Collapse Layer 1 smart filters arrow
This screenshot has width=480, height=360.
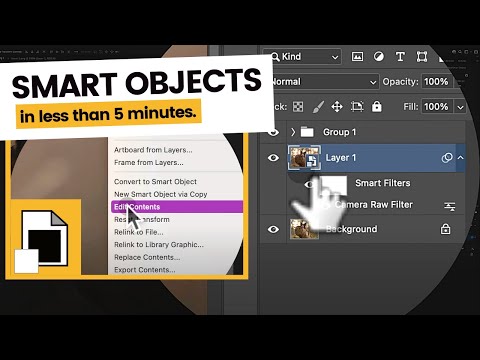[x=461, y=158]
